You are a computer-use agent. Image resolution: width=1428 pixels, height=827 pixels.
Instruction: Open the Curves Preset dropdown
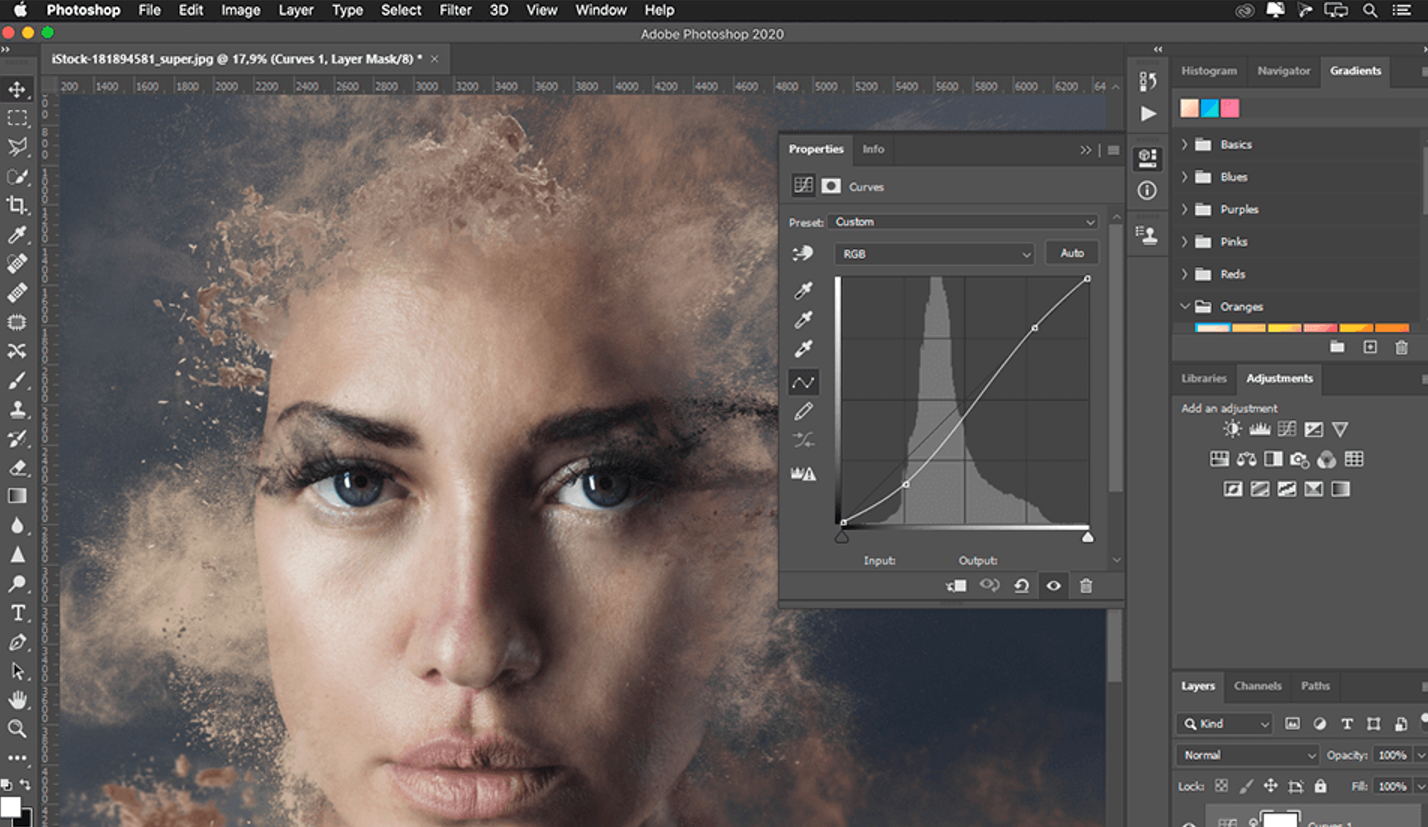coord(964,222)
